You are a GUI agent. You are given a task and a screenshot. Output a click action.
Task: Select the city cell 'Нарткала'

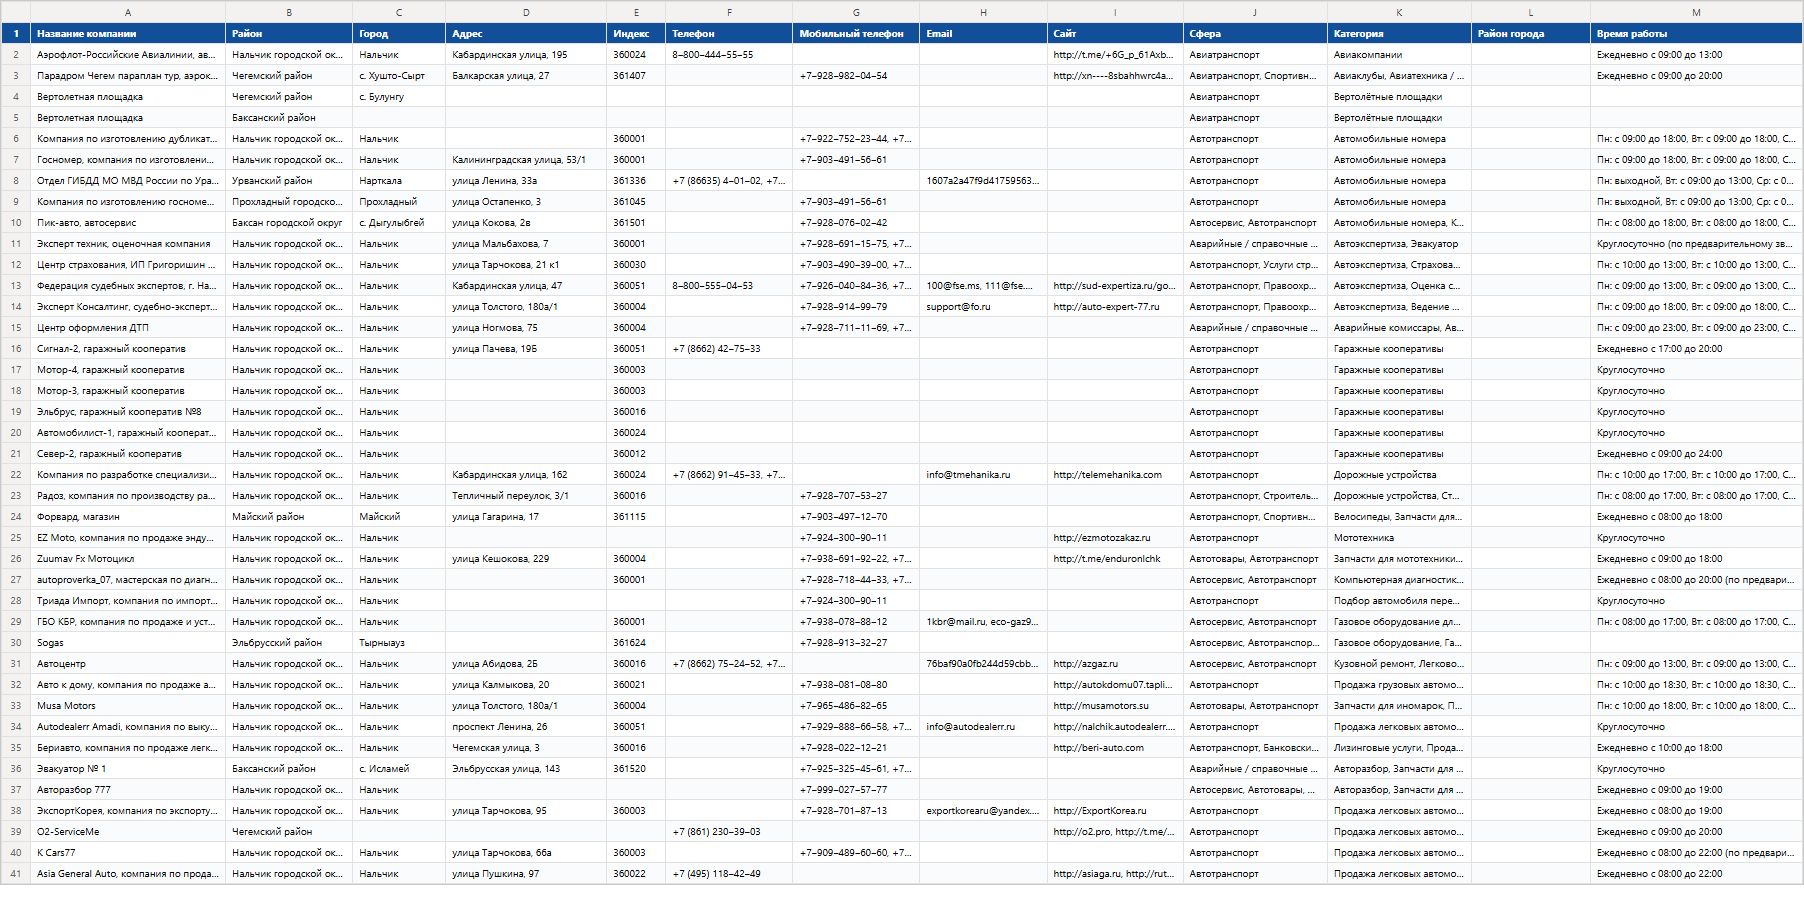(399, 181)
